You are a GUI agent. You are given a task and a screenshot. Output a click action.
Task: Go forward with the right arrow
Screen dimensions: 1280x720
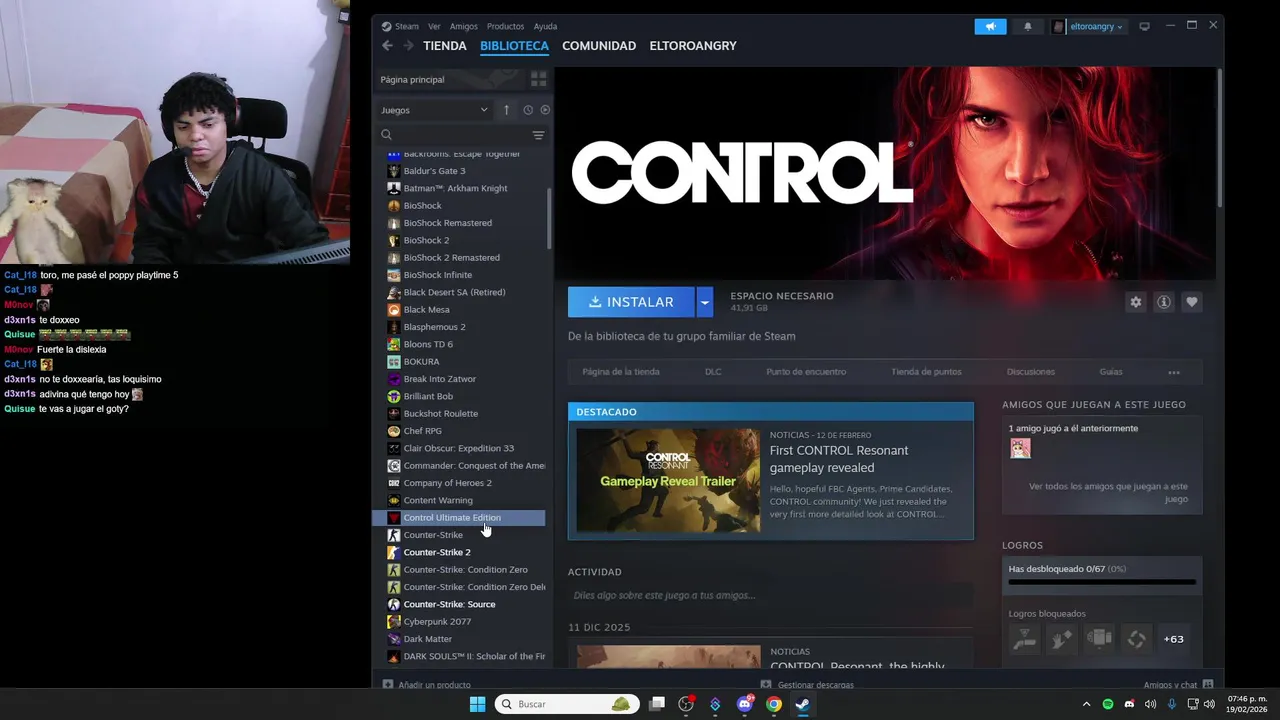408,46
